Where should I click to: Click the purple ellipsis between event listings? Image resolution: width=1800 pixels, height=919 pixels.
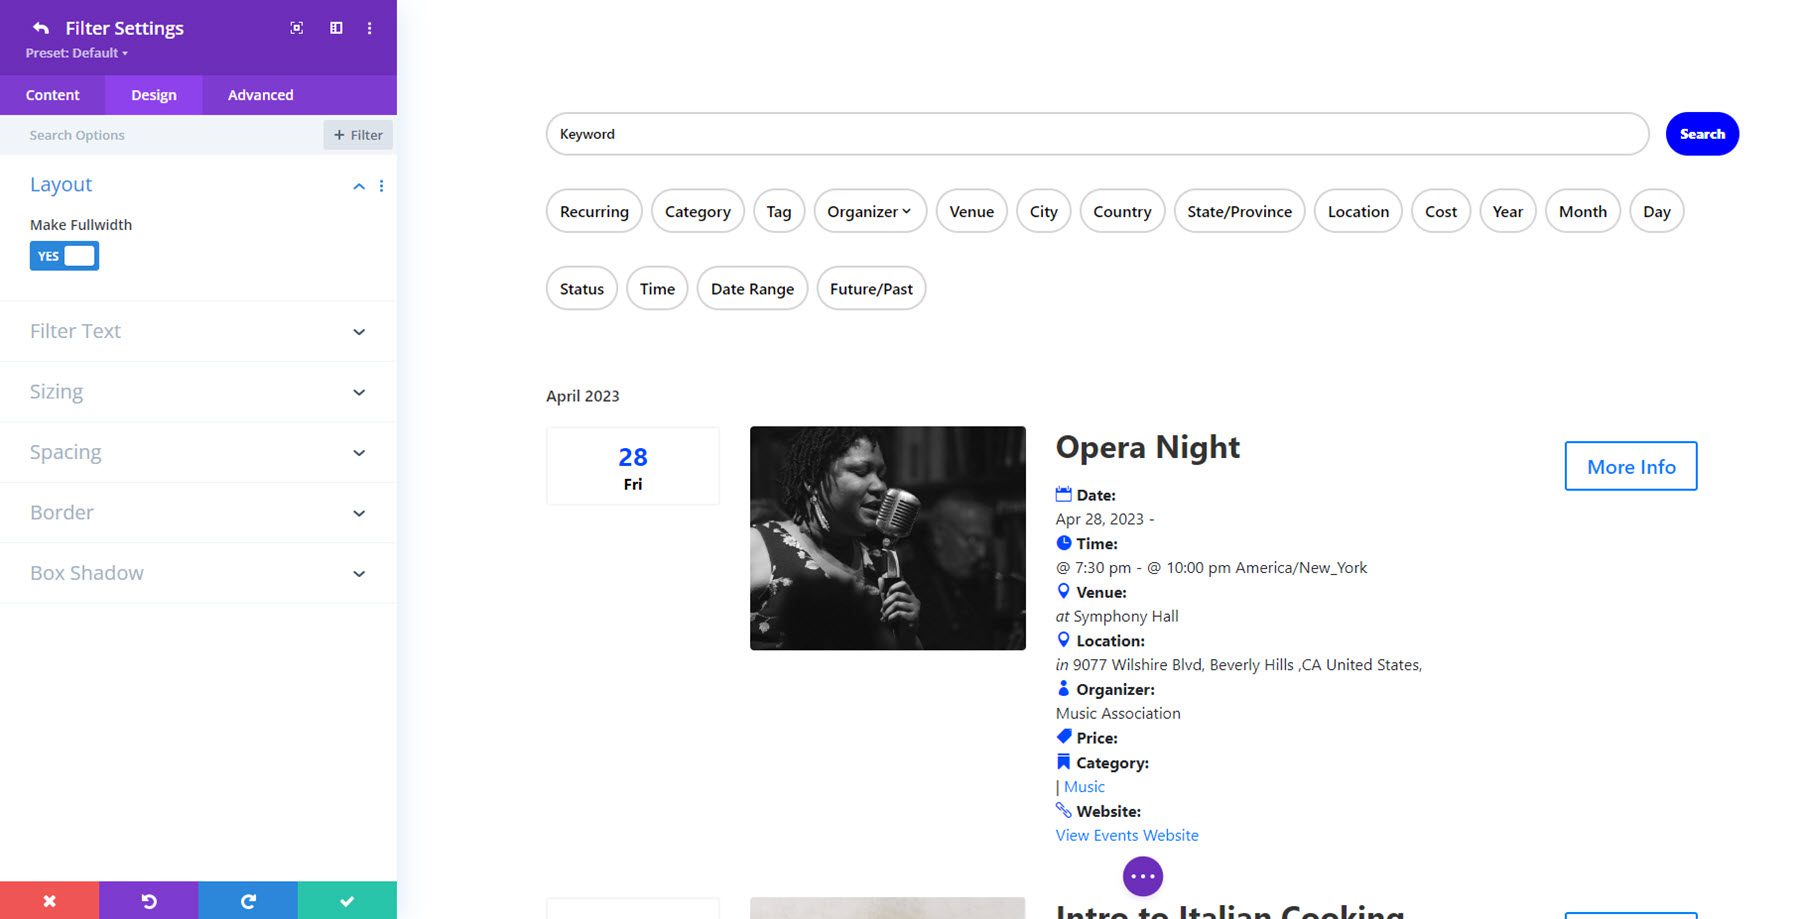[1143, 876]
